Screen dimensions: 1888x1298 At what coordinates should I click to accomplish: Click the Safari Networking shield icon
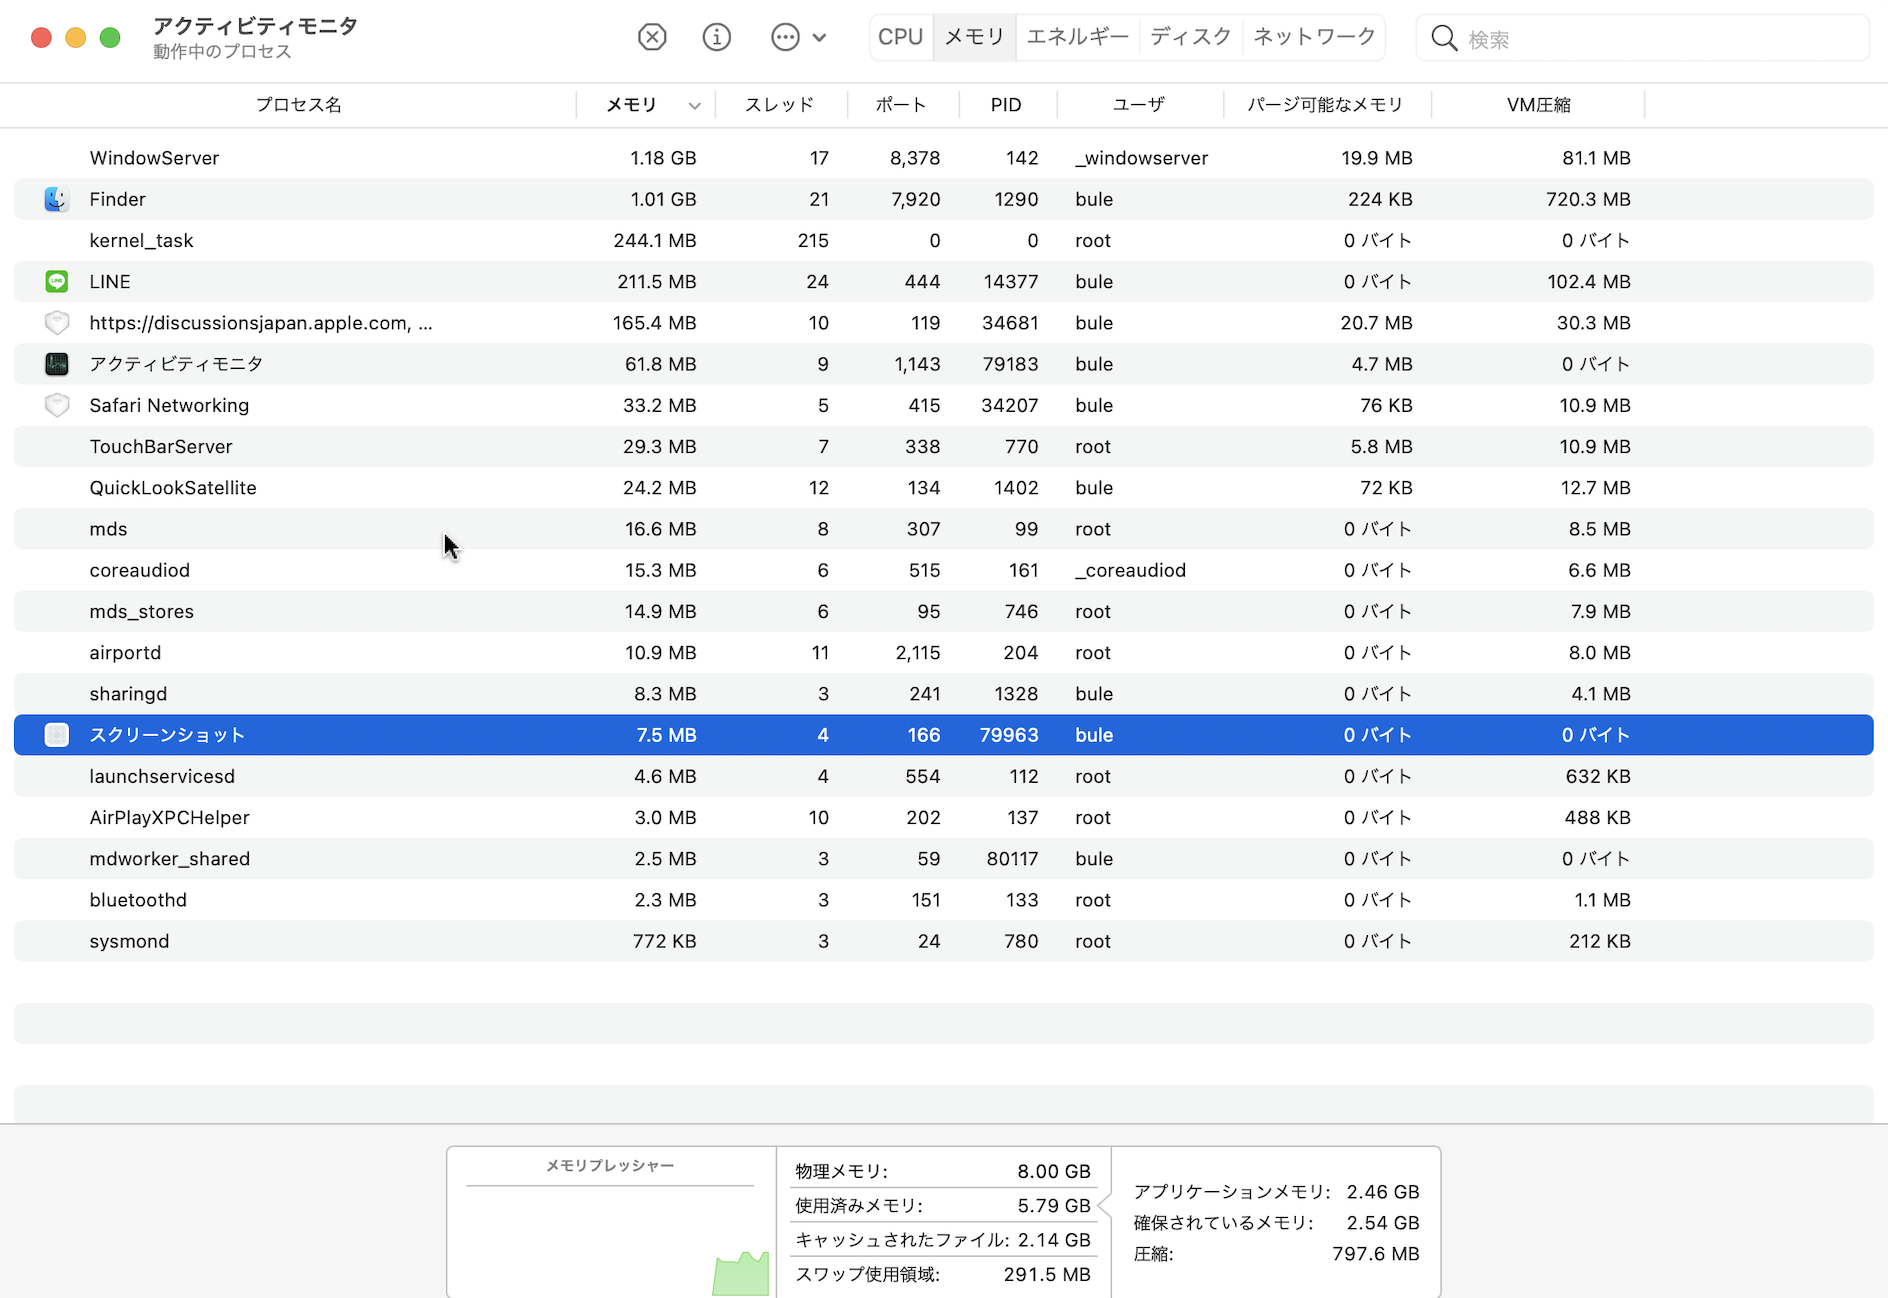pyautogui.click(x=57, y=405)
